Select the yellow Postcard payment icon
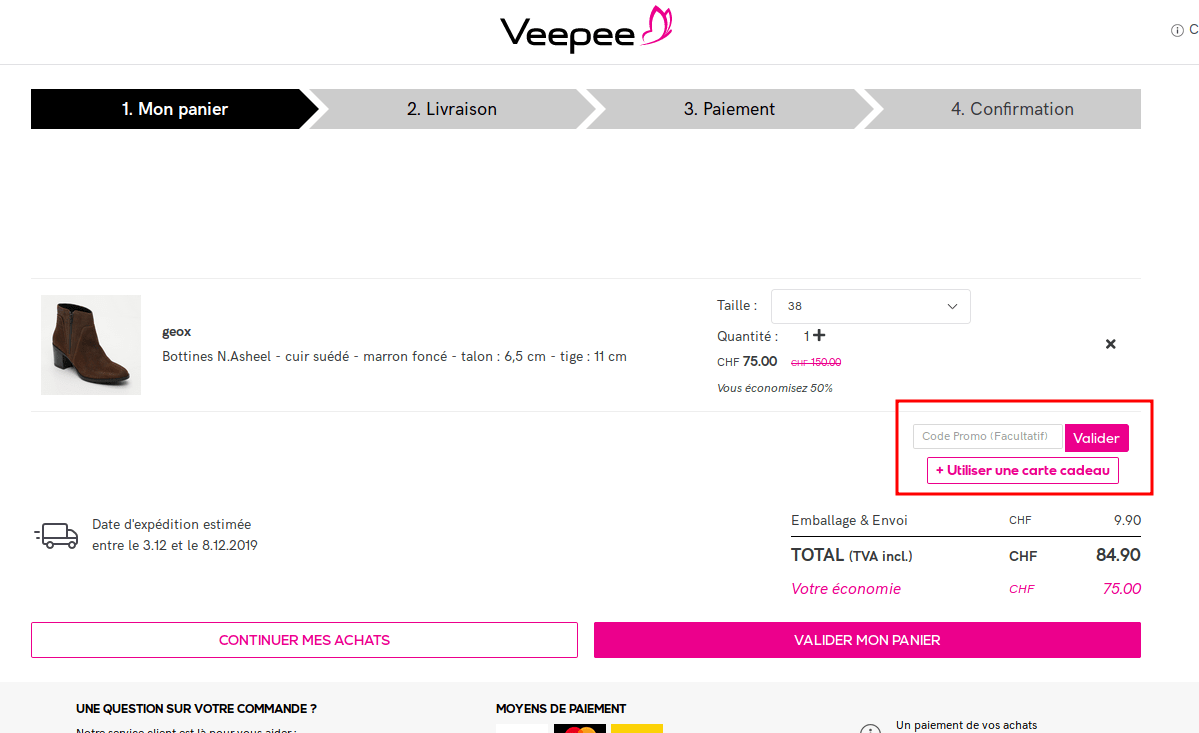The width and height of the screenshot is (1199, 733). pos(637,729)
